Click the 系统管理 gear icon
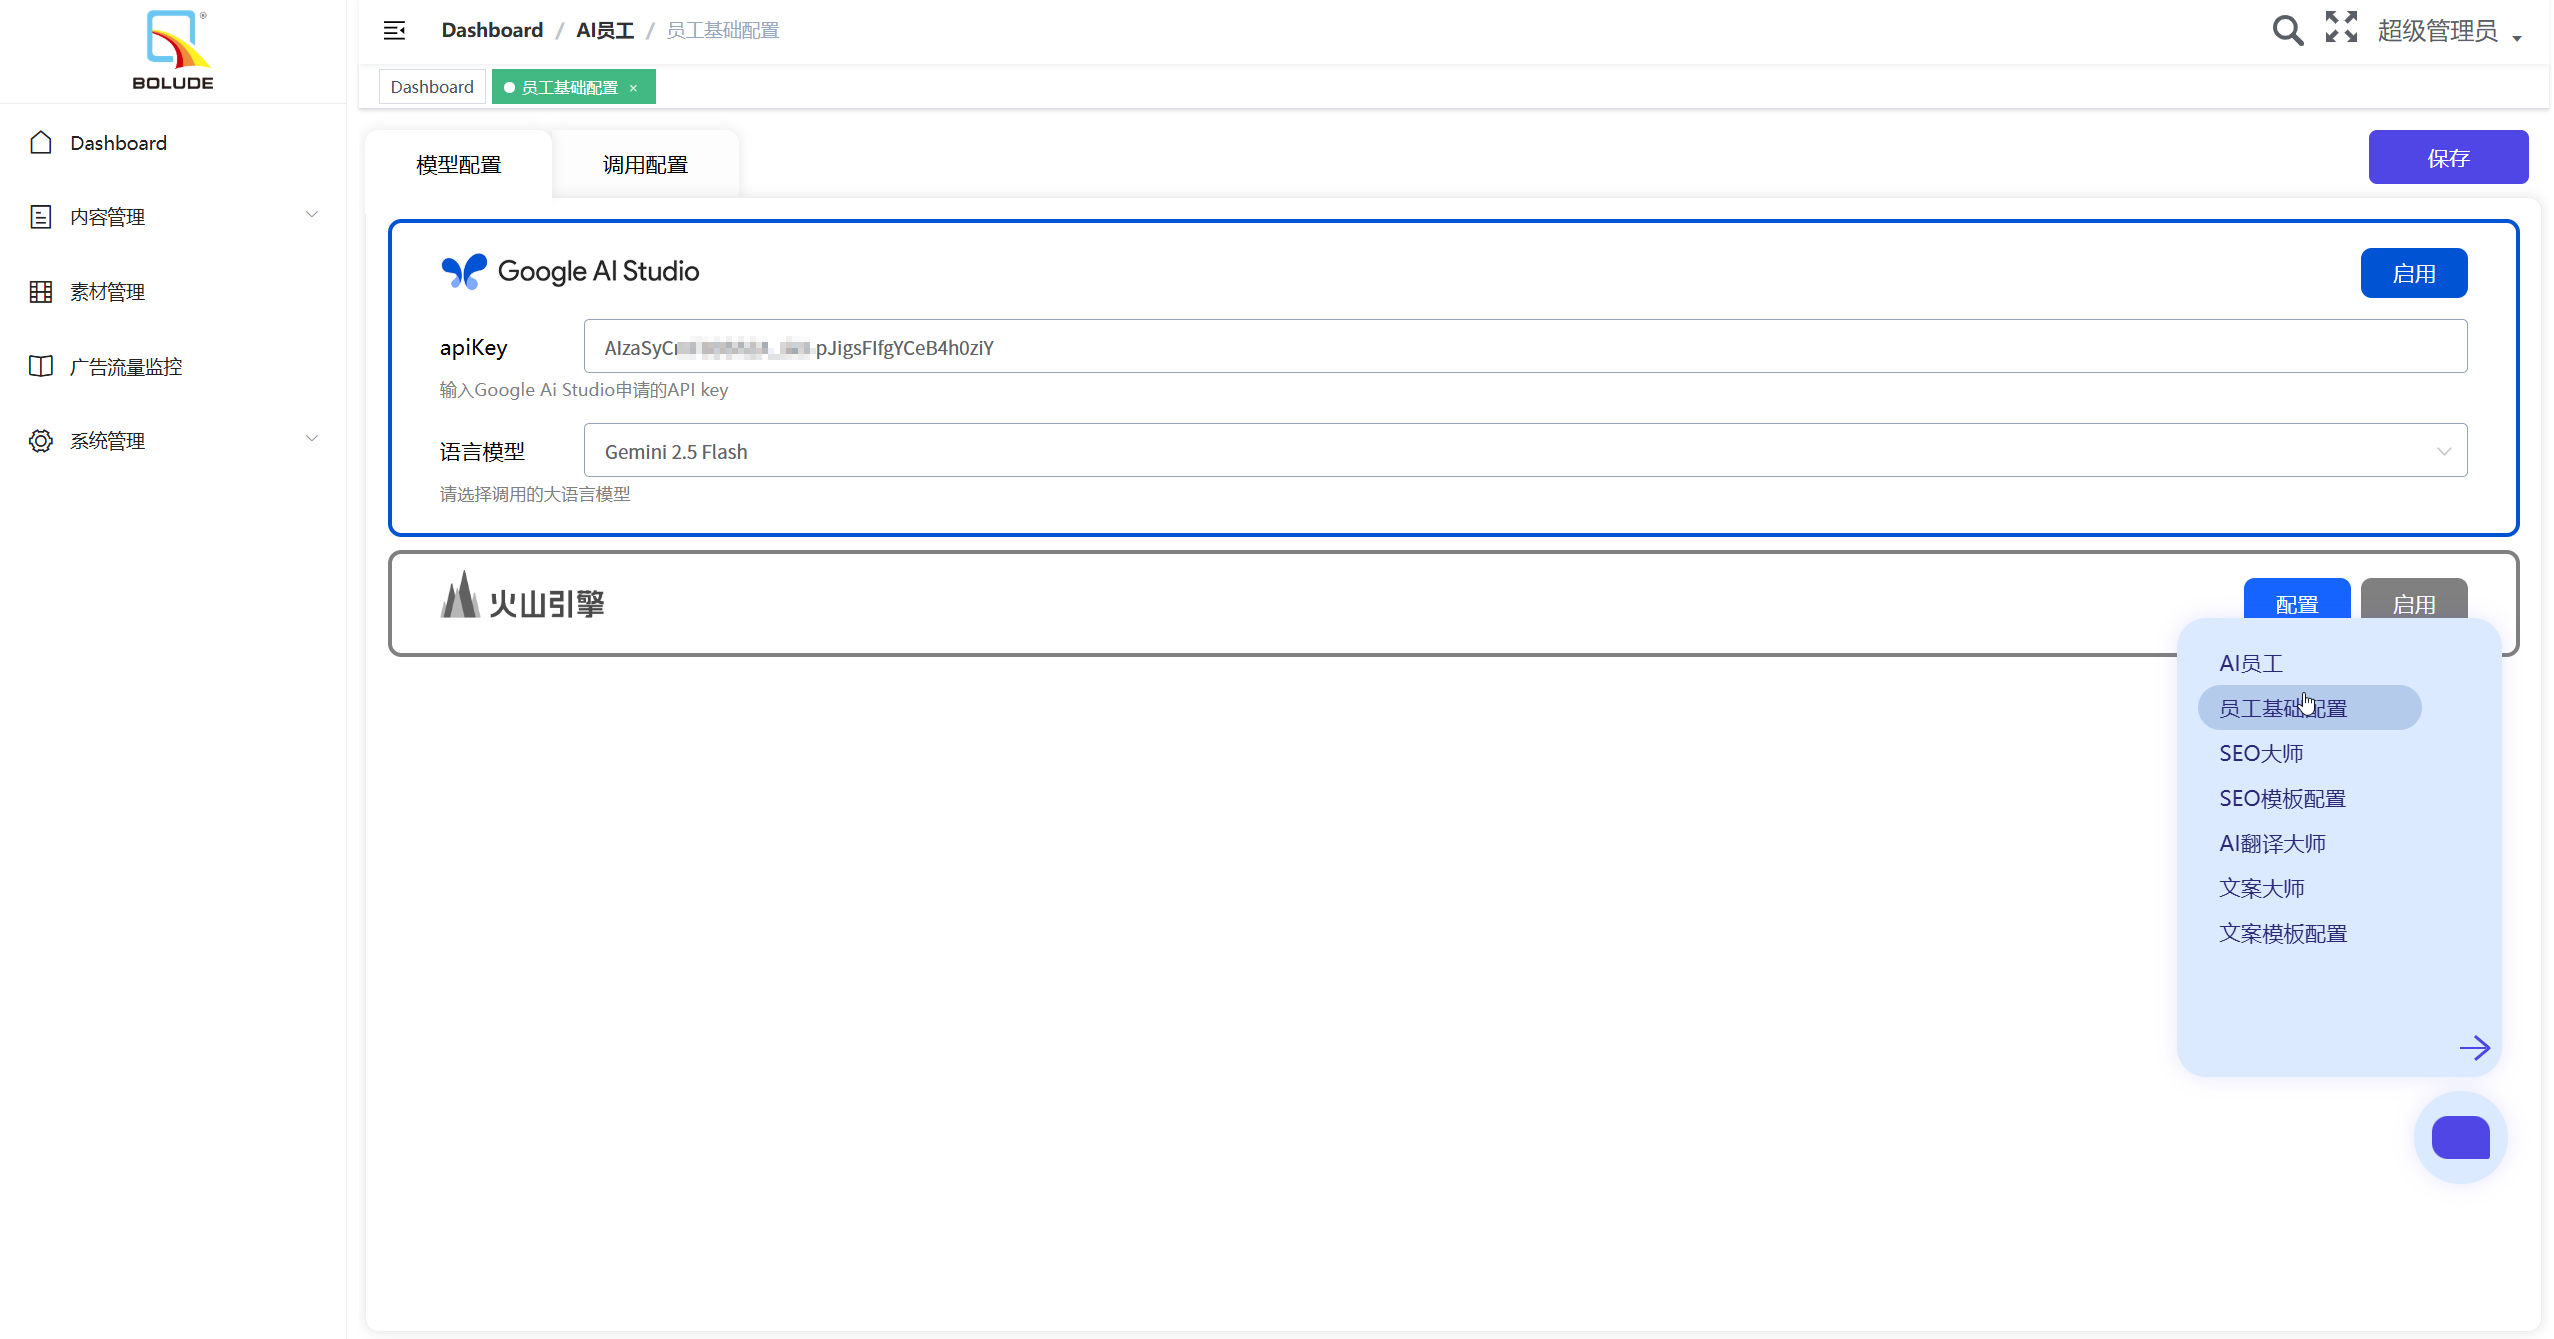Image resolution: width=2554 pixels, height=1339 pixels. pos(41,441)
